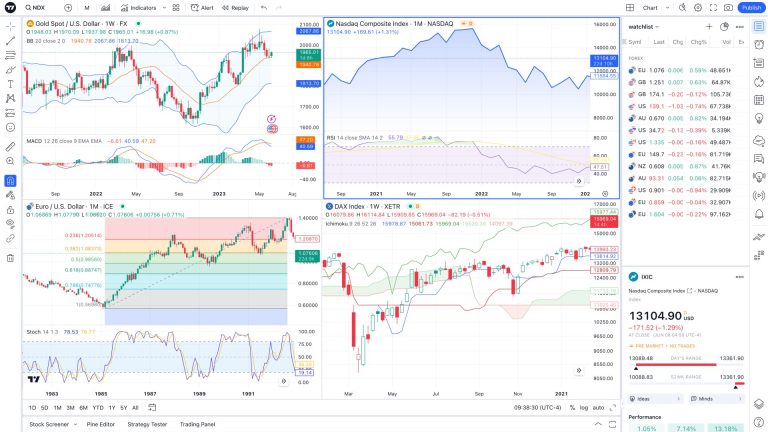Open the emoji and icons tool

coord(10,127)
